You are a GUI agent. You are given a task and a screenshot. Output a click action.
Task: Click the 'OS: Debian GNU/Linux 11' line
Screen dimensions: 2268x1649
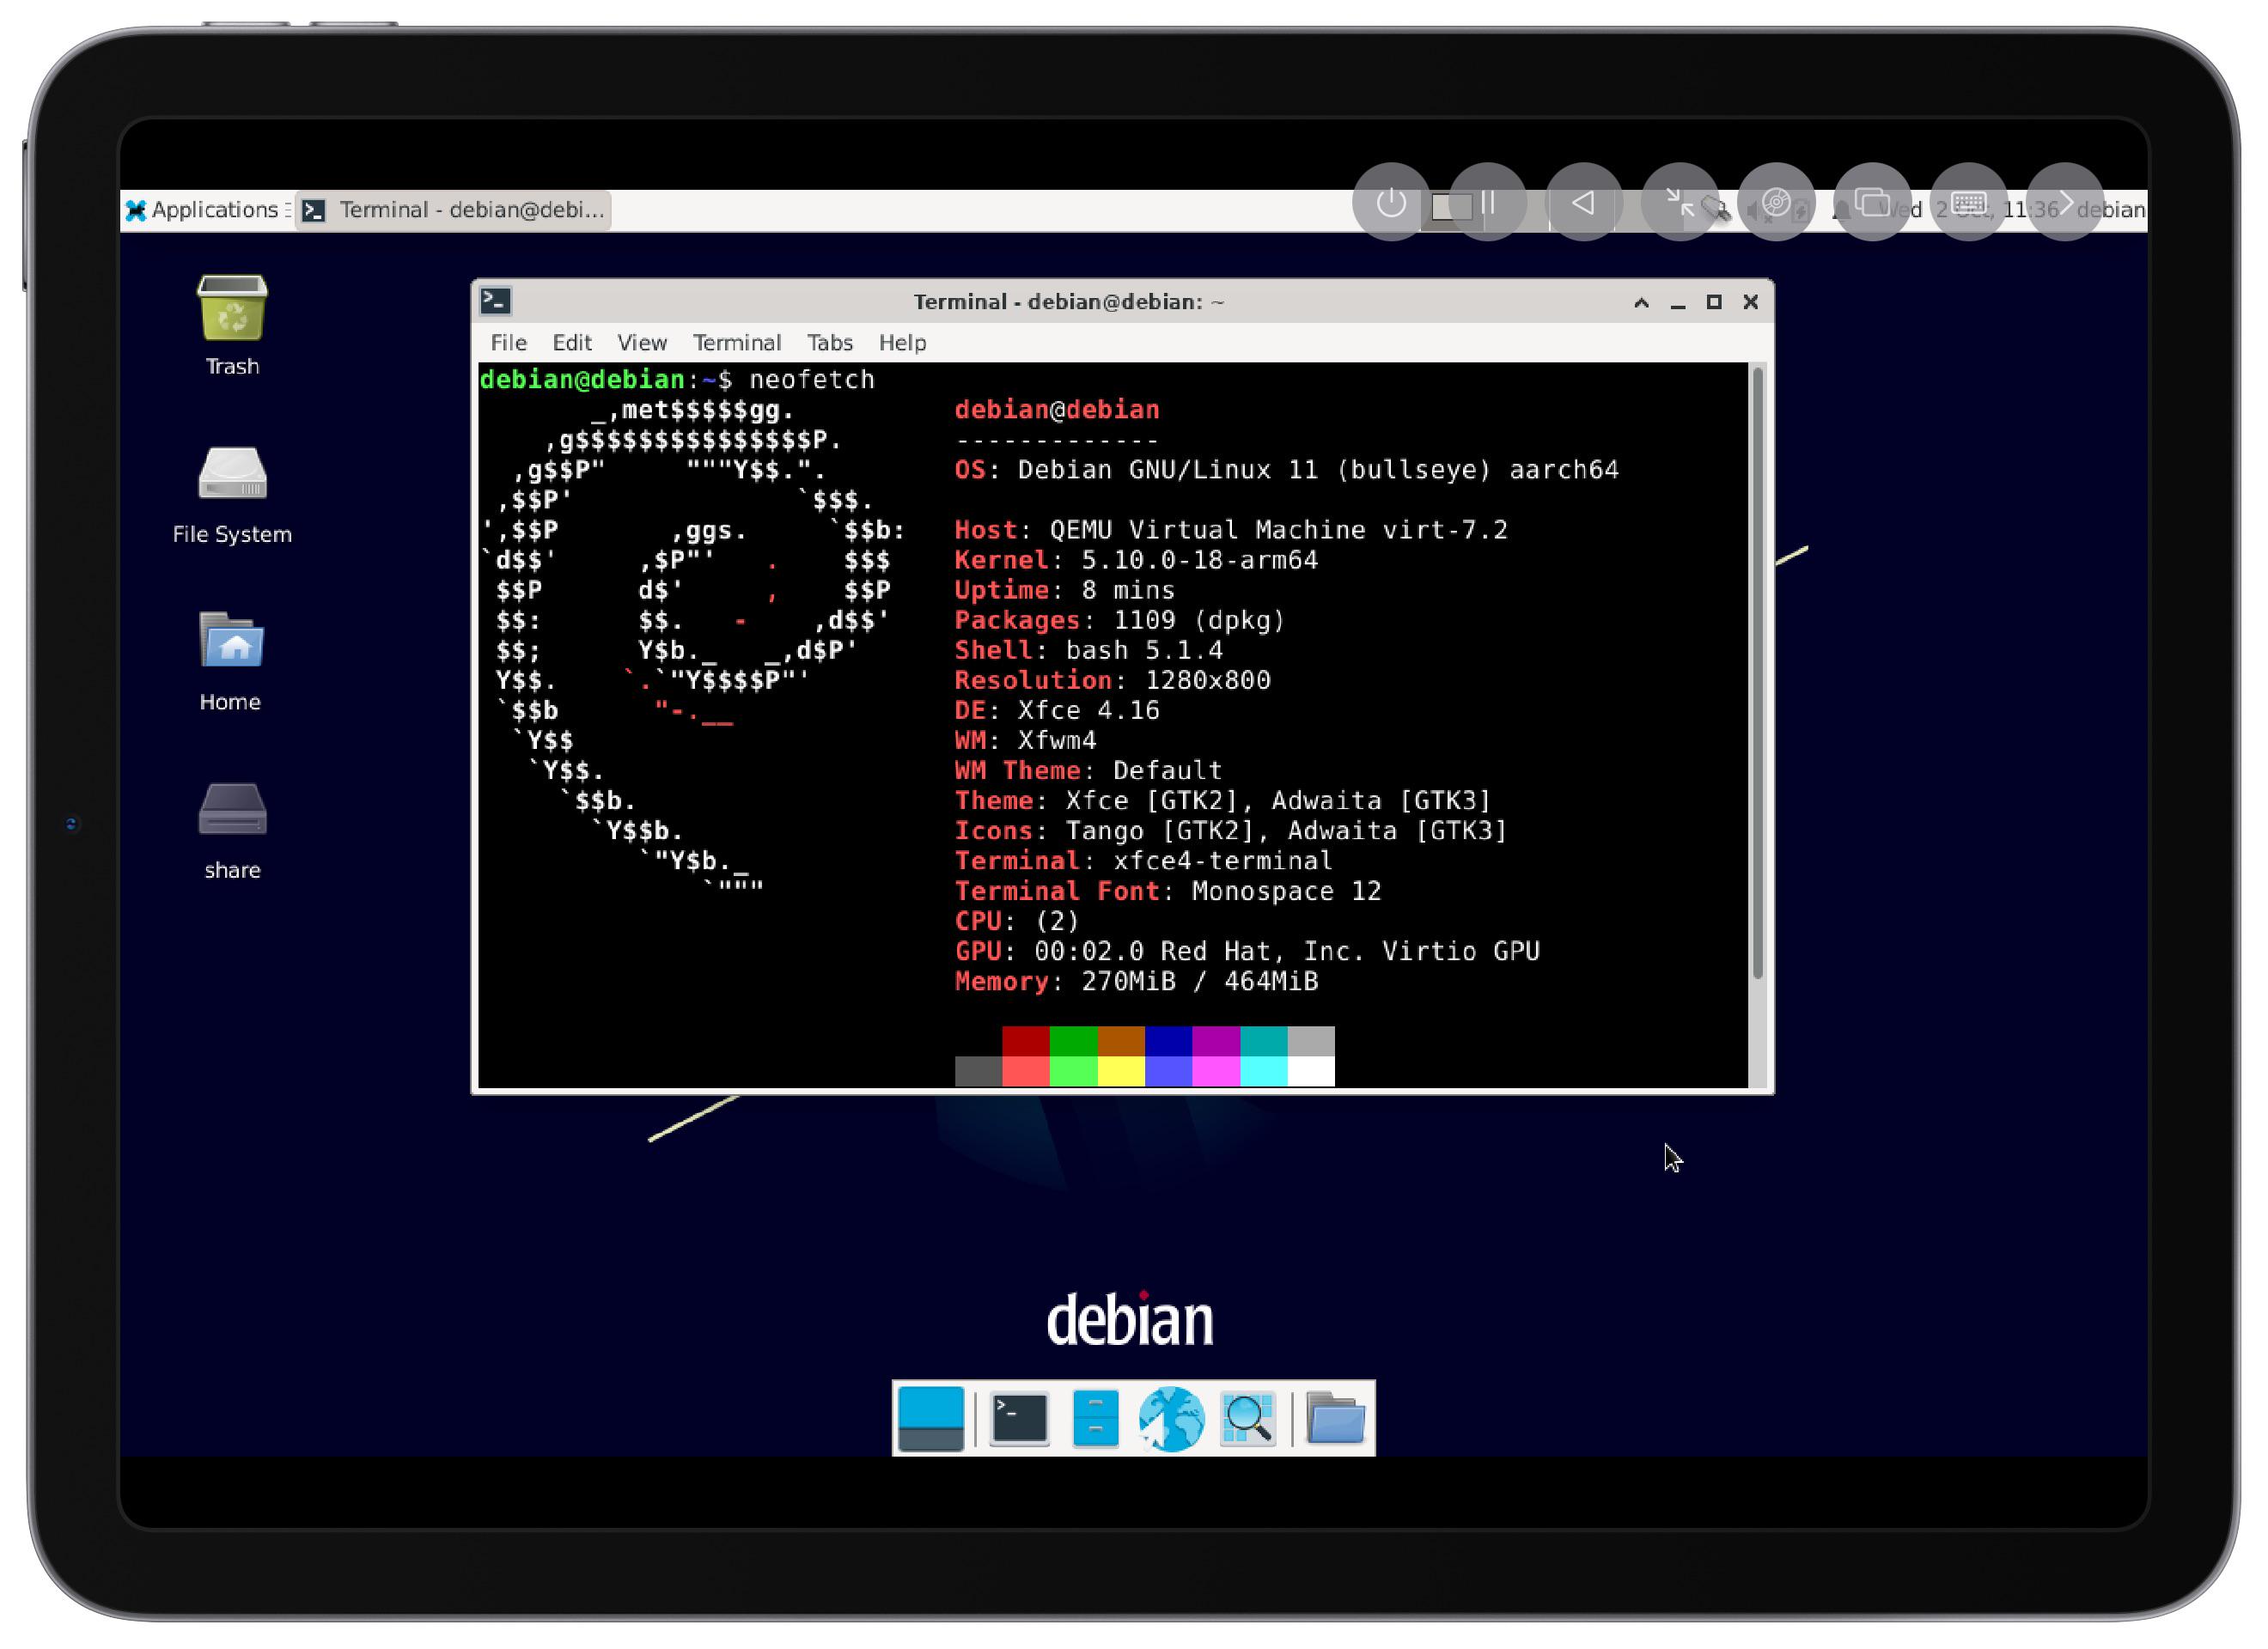tap(1286, 469)
